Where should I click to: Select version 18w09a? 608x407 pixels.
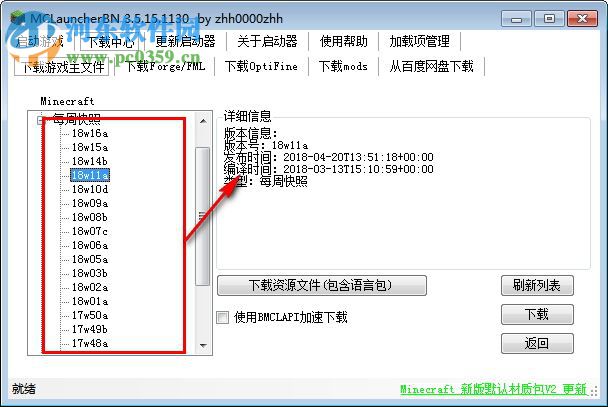pos(90,203)
